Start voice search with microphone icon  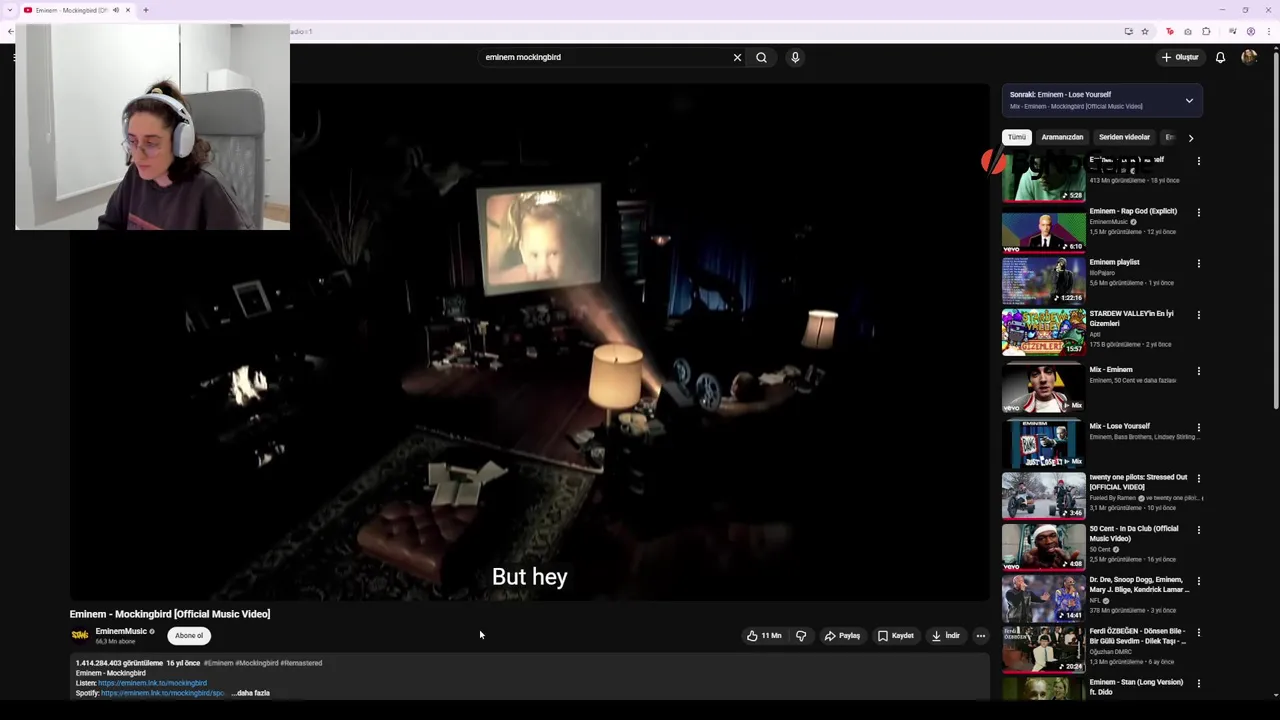(x=795, y=57)
